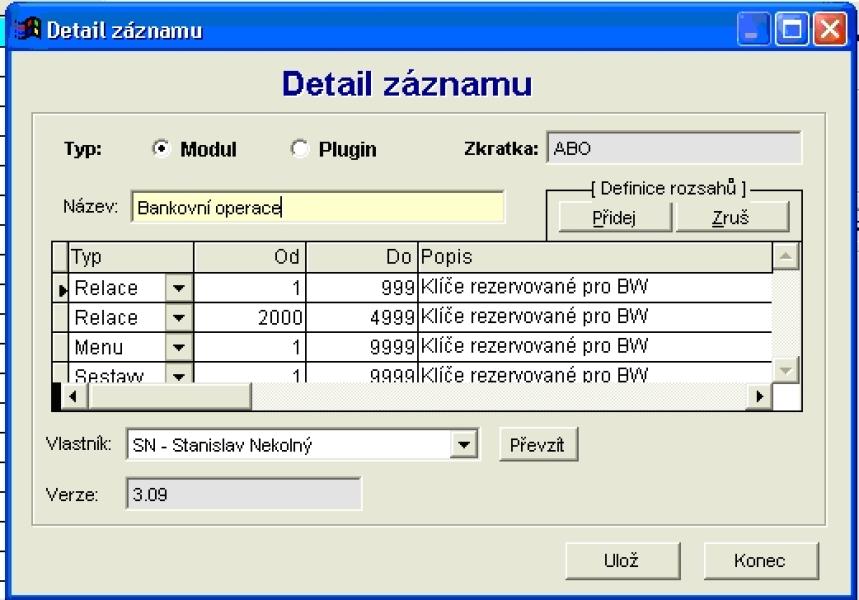Click the horizontal scrollbar thumb in grid
The image size is (859, 600).
click(x=170, y=396)
